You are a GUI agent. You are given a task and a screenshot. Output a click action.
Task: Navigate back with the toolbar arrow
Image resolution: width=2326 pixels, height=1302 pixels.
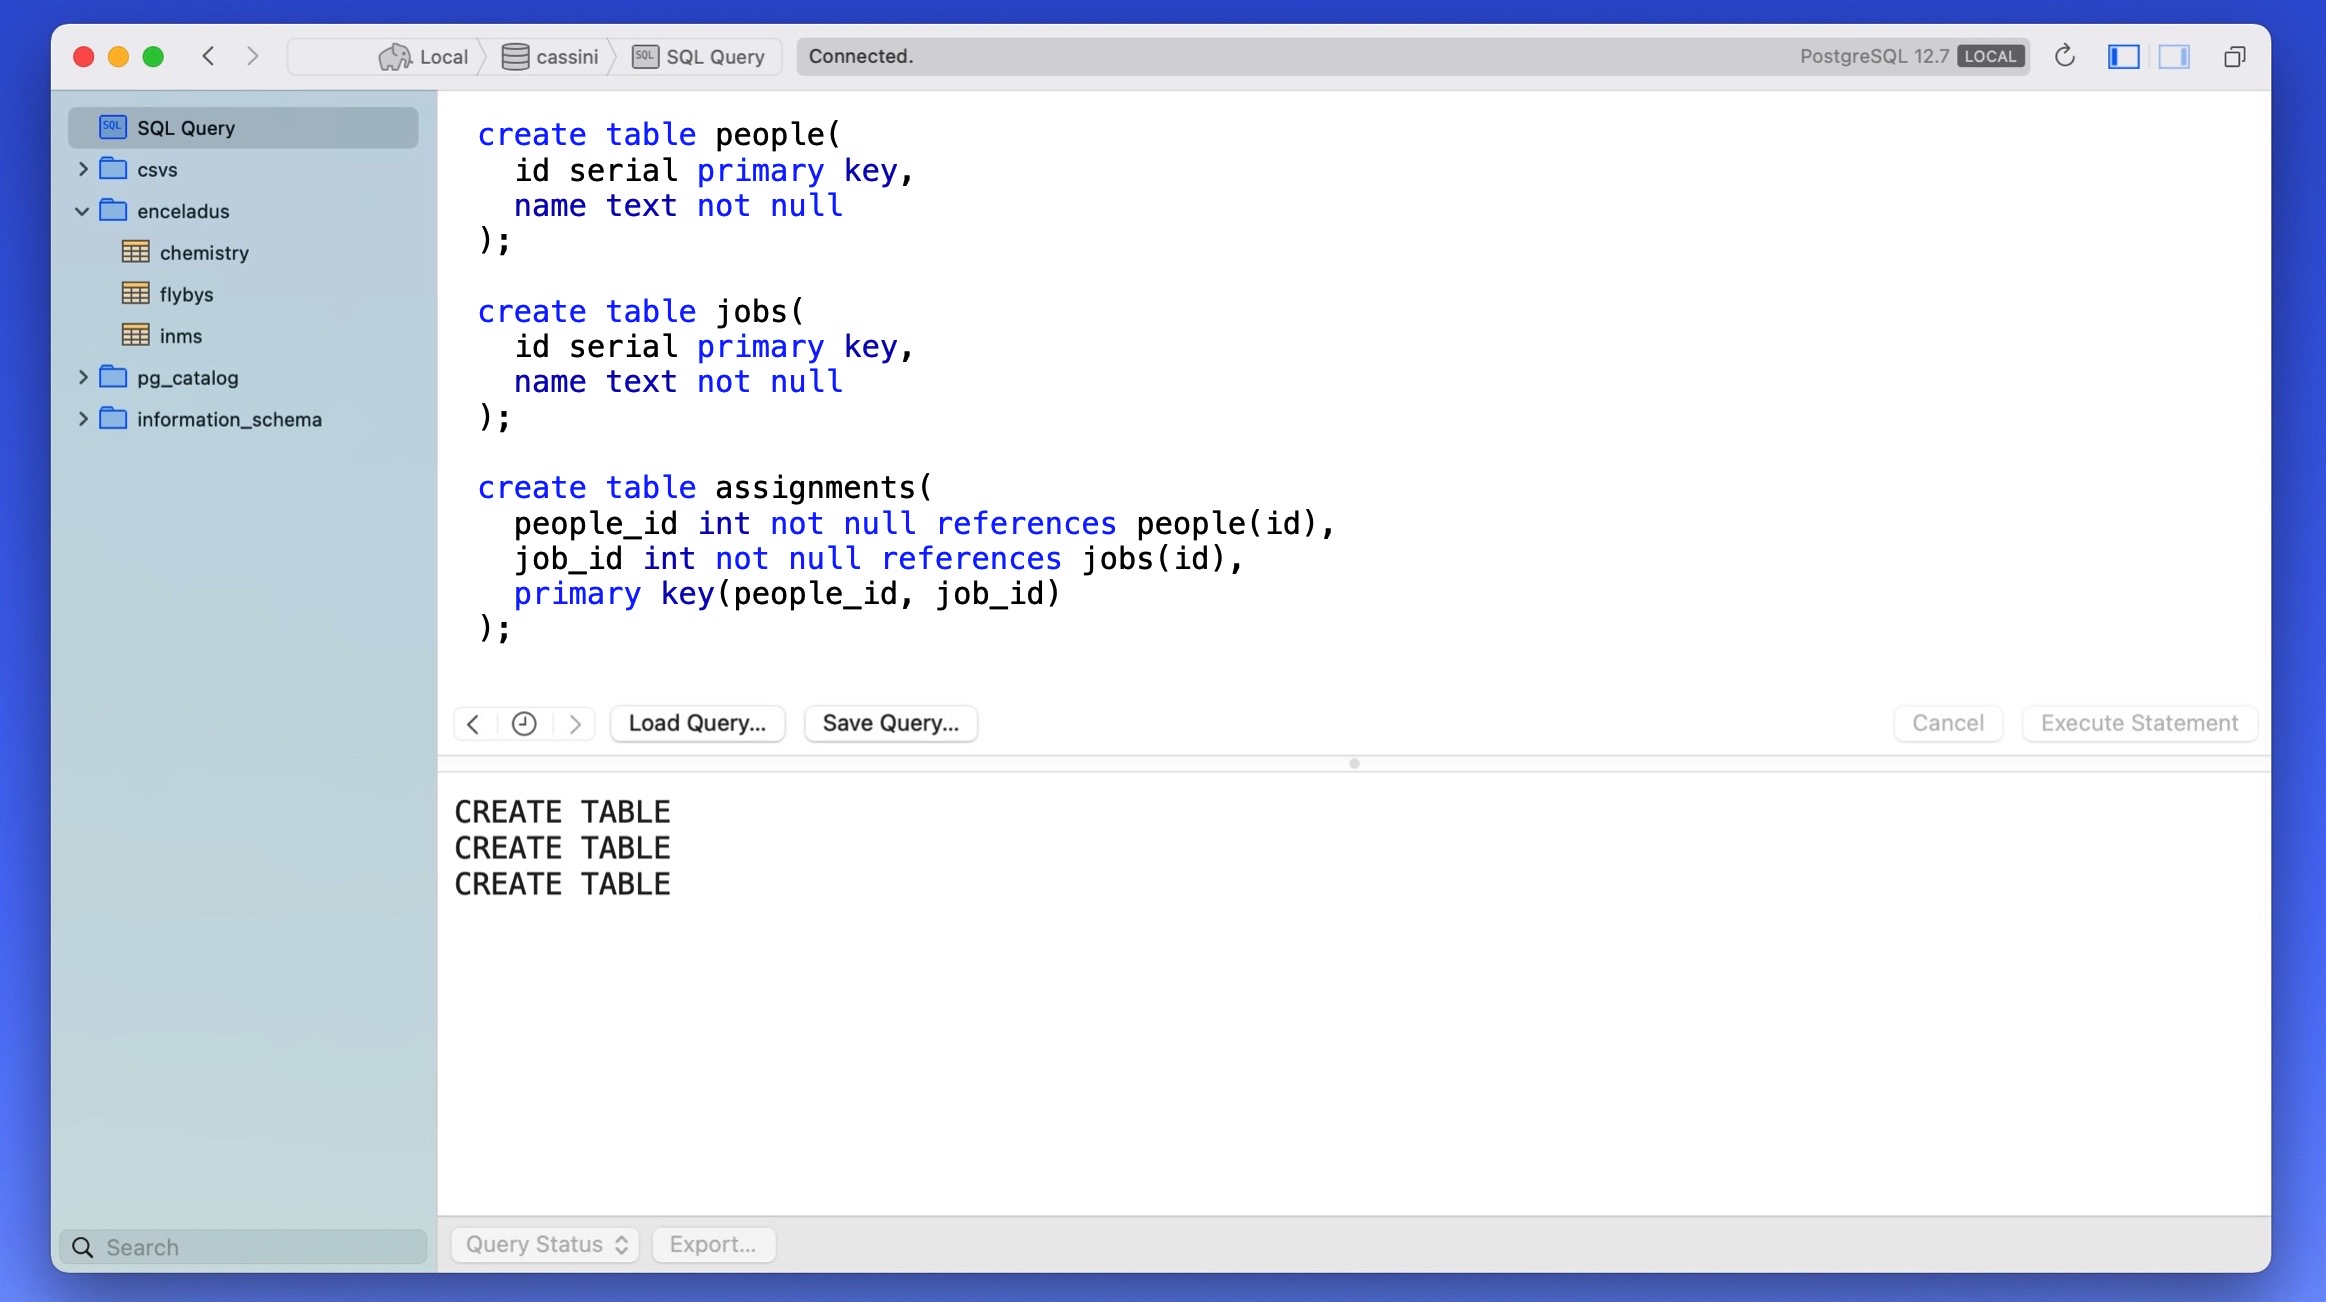(x=209, y=56)
